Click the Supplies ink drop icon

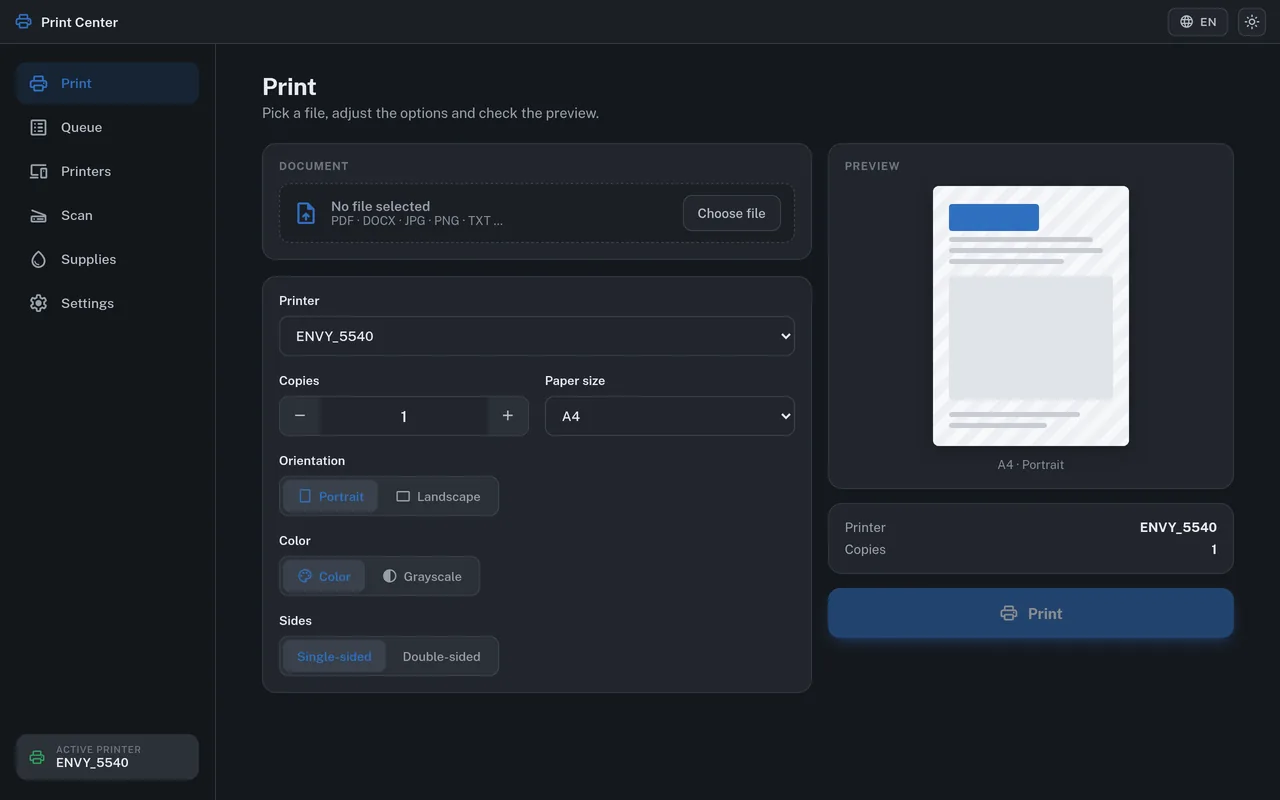click(38, 260)
